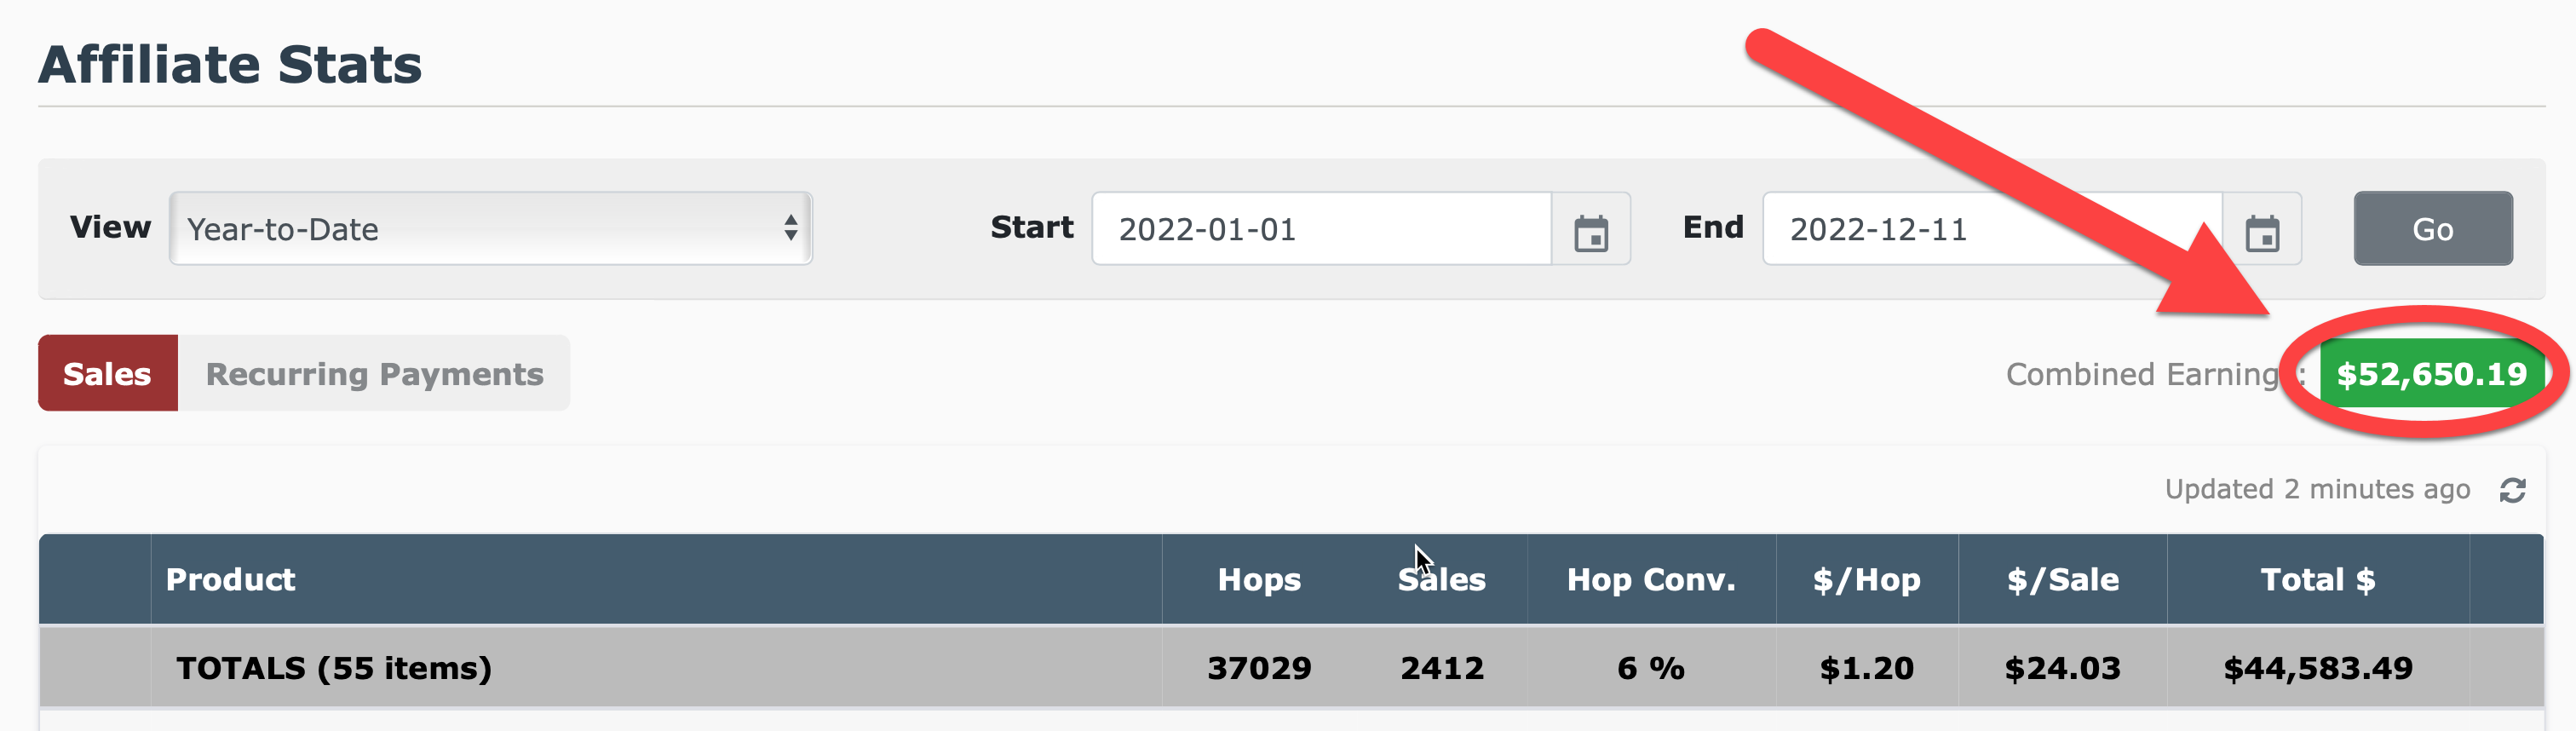The image size is (2576, 731).
Task: Click the View dropdown arrows
Action: 790,229
